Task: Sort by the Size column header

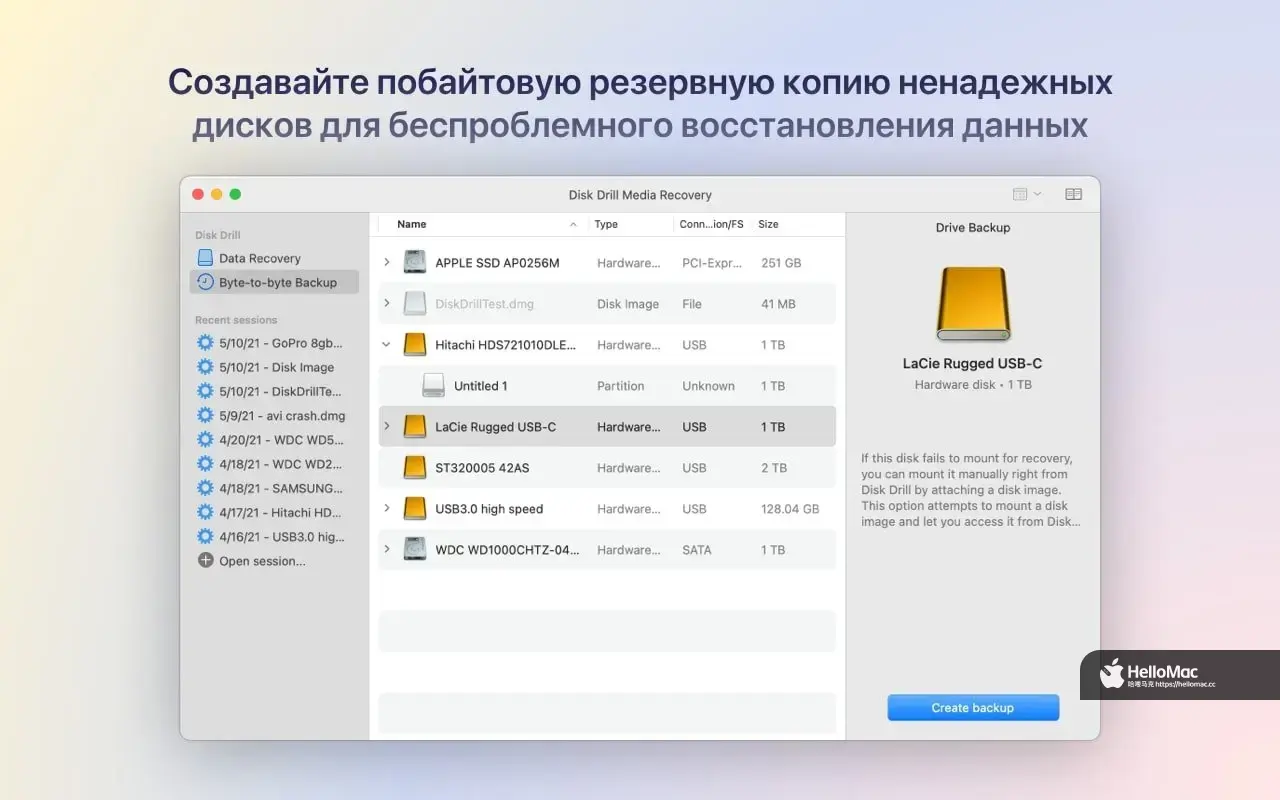Action: pyautogui.click(x=794, y=225)
